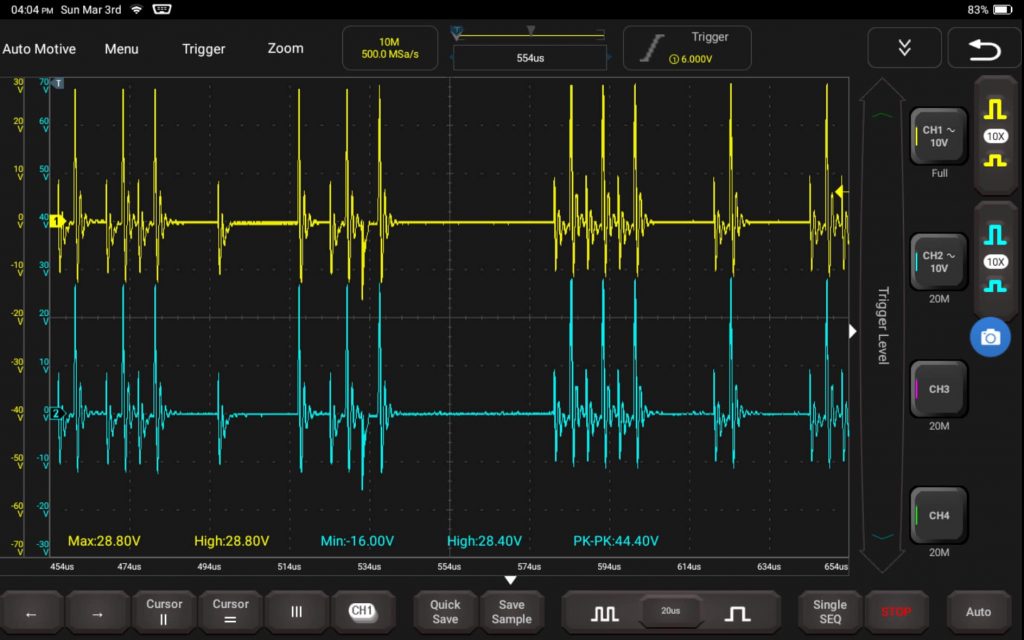Click the right arrow move button
This screenshot has width=1024, height=640.
tap(97, 612)
